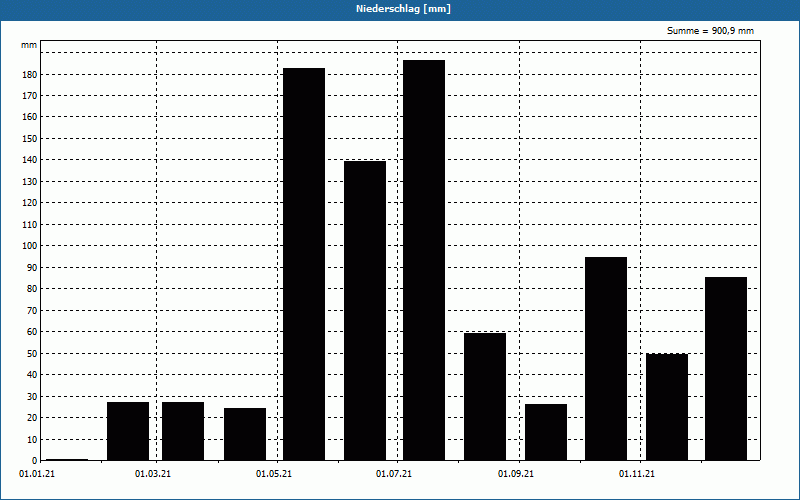Click the x-axis date label '01.05.21'

[x=274, y=474]
